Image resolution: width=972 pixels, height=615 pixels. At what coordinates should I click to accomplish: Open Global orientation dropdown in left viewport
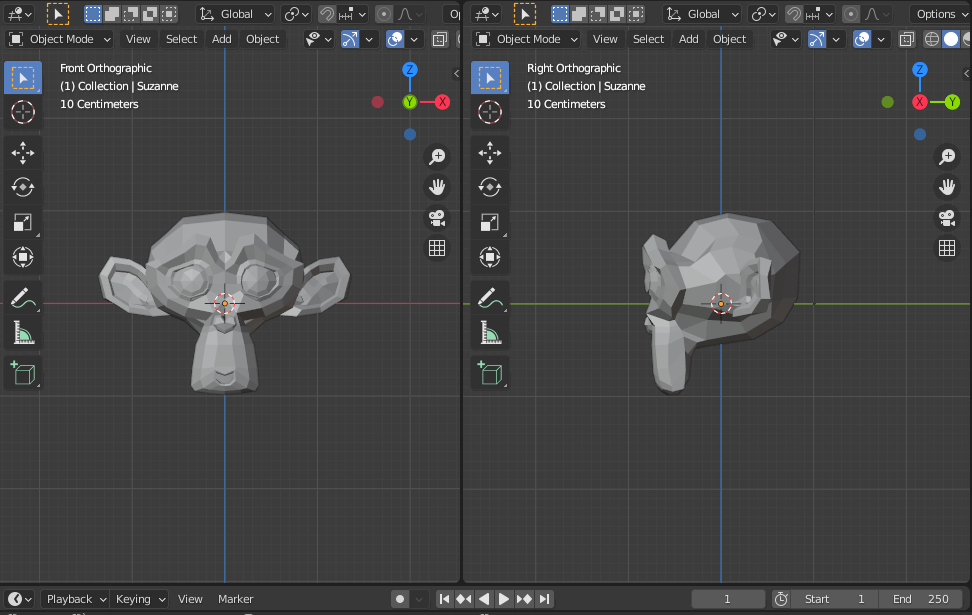pyautogui.click(x=235, y=14)
